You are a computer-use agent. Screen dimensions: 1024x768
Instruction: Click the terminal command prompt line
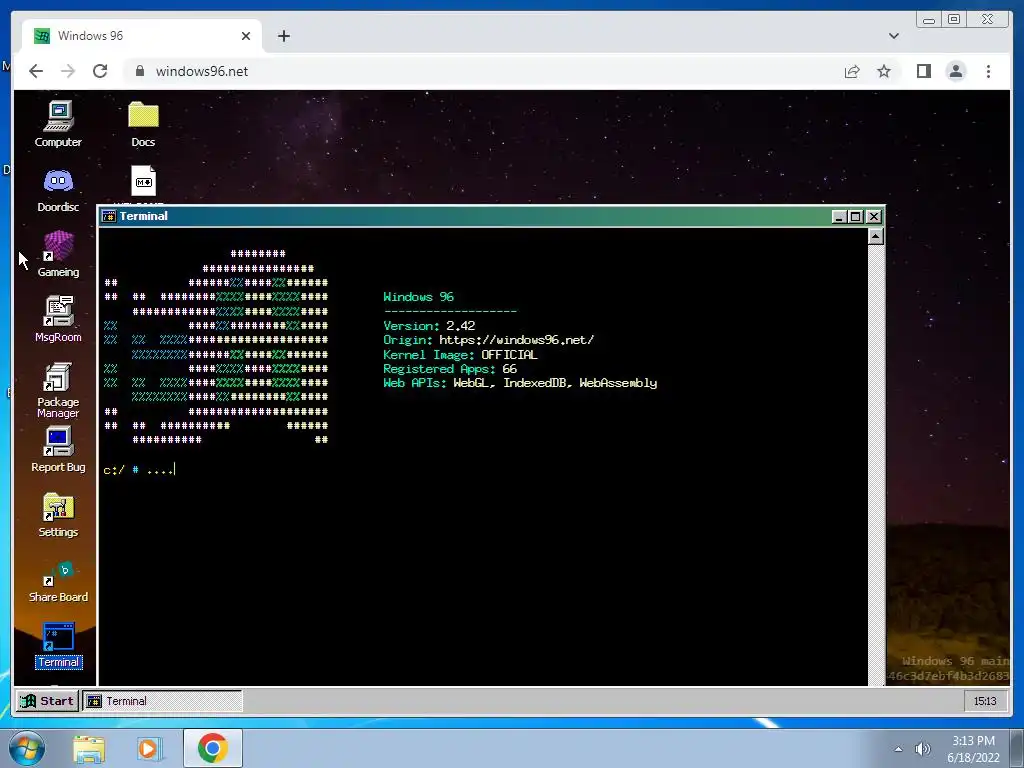140,470
